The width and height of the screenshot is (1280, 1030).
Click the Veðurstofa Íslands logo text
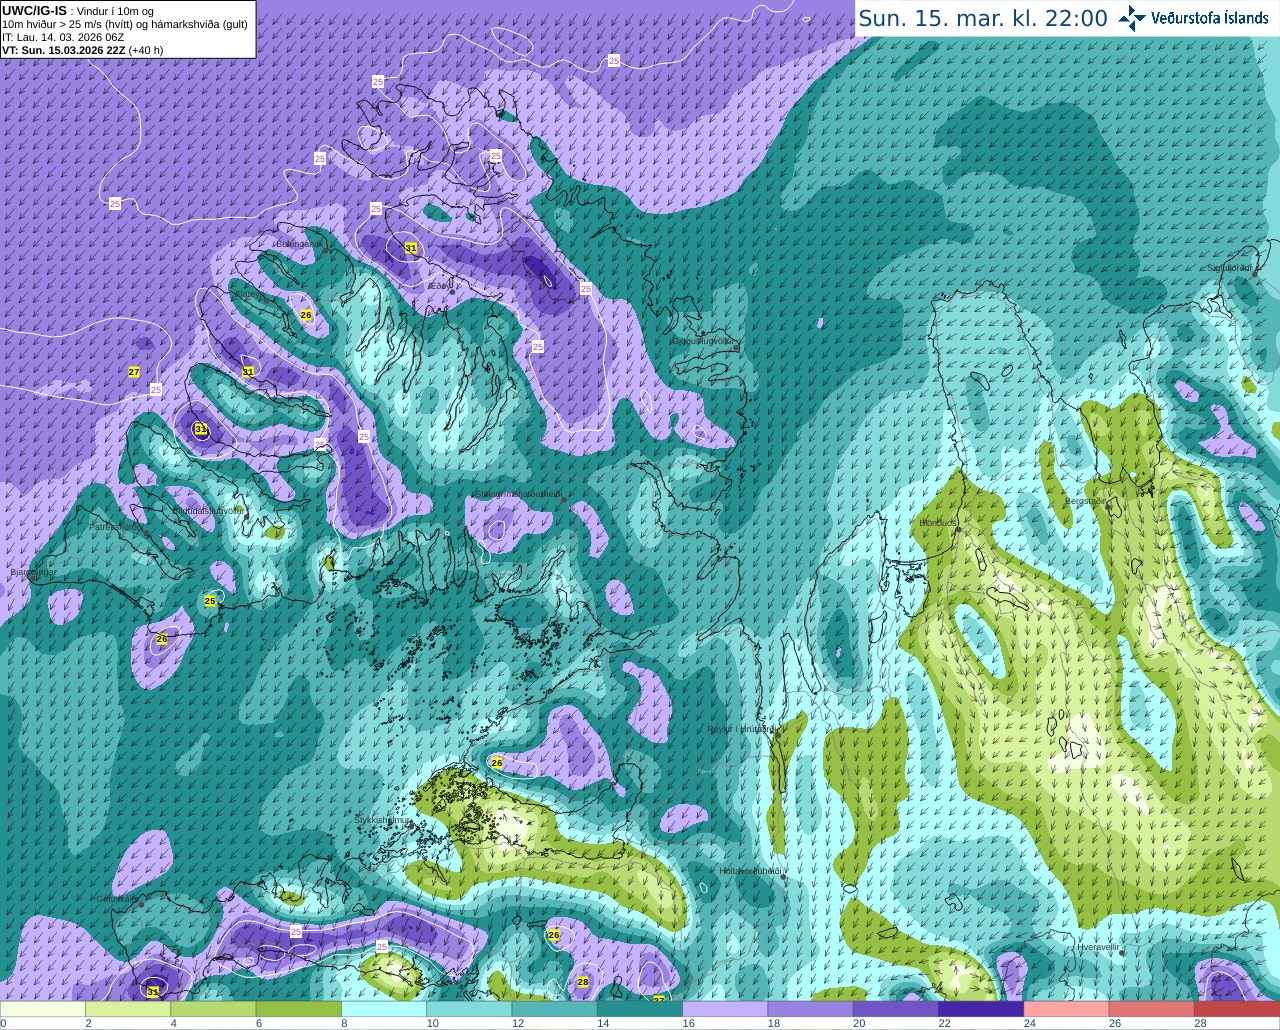[x=1210, y=18]
